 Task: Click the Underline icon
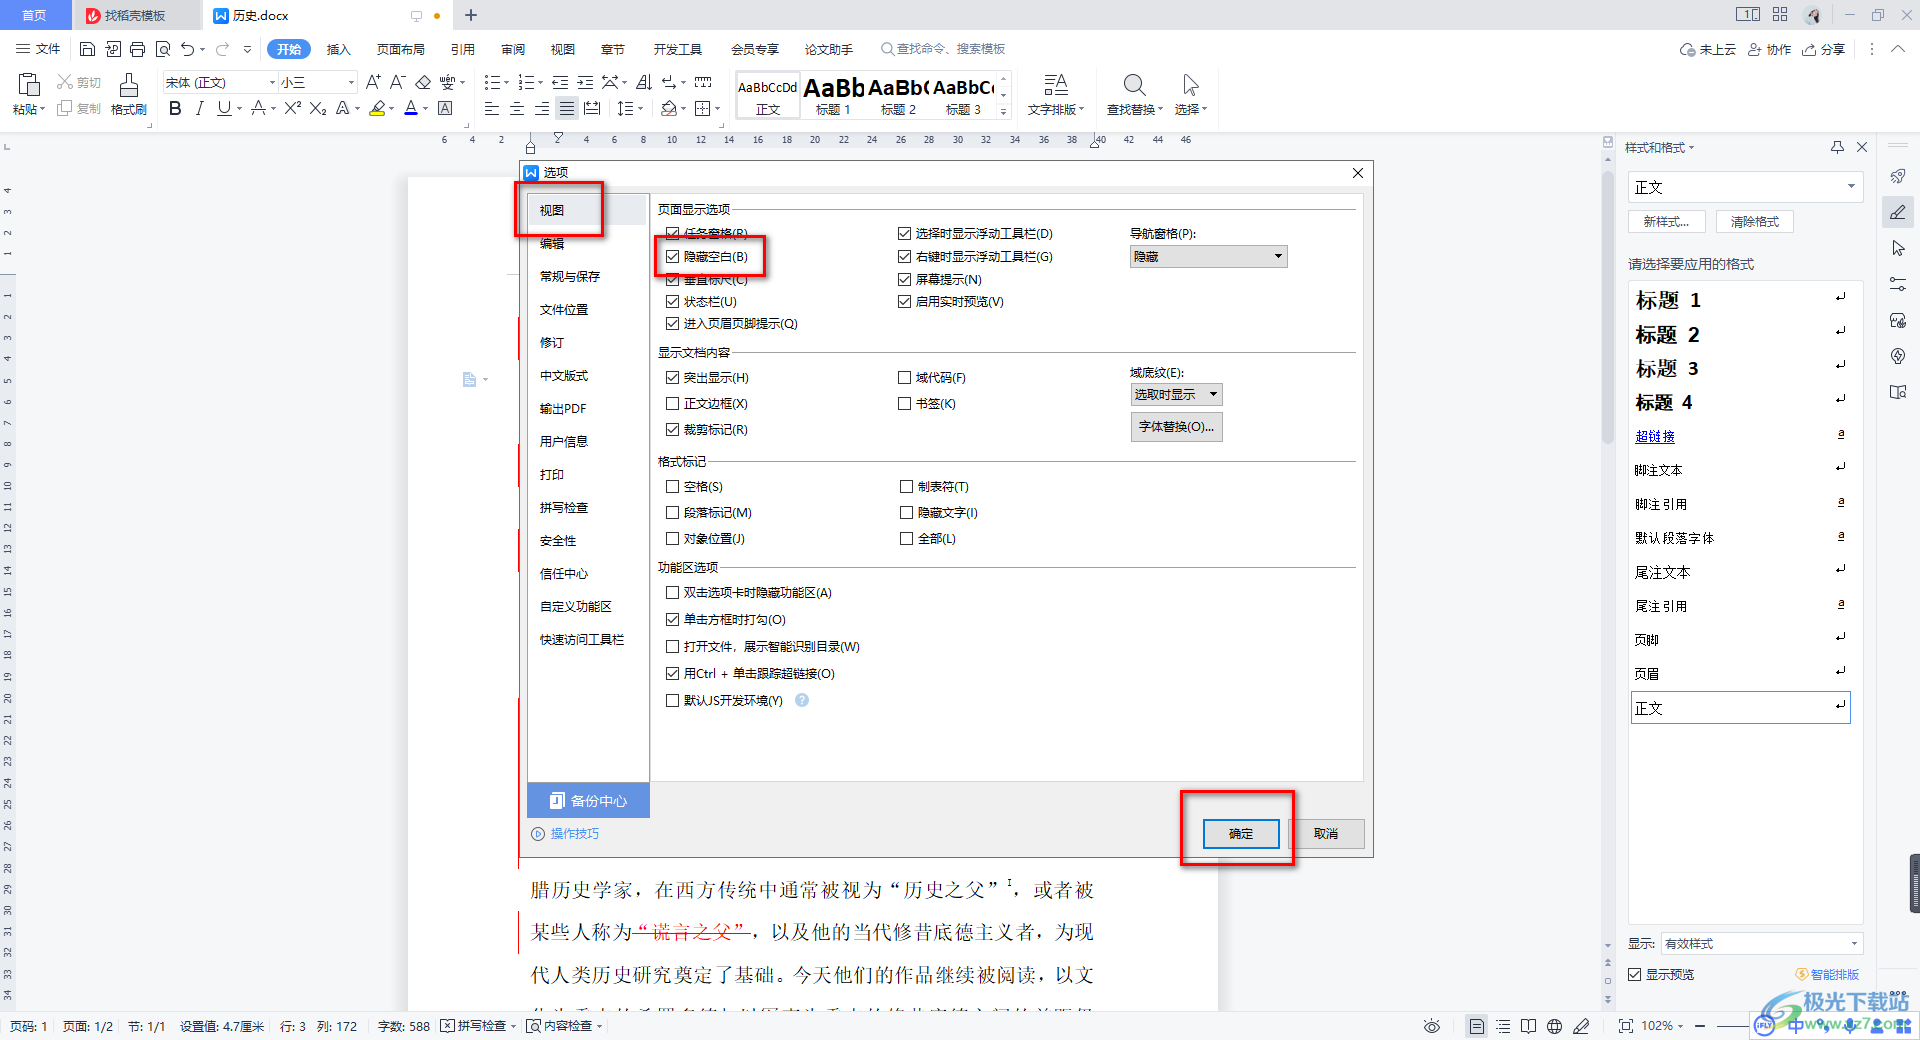pos(224,108)
